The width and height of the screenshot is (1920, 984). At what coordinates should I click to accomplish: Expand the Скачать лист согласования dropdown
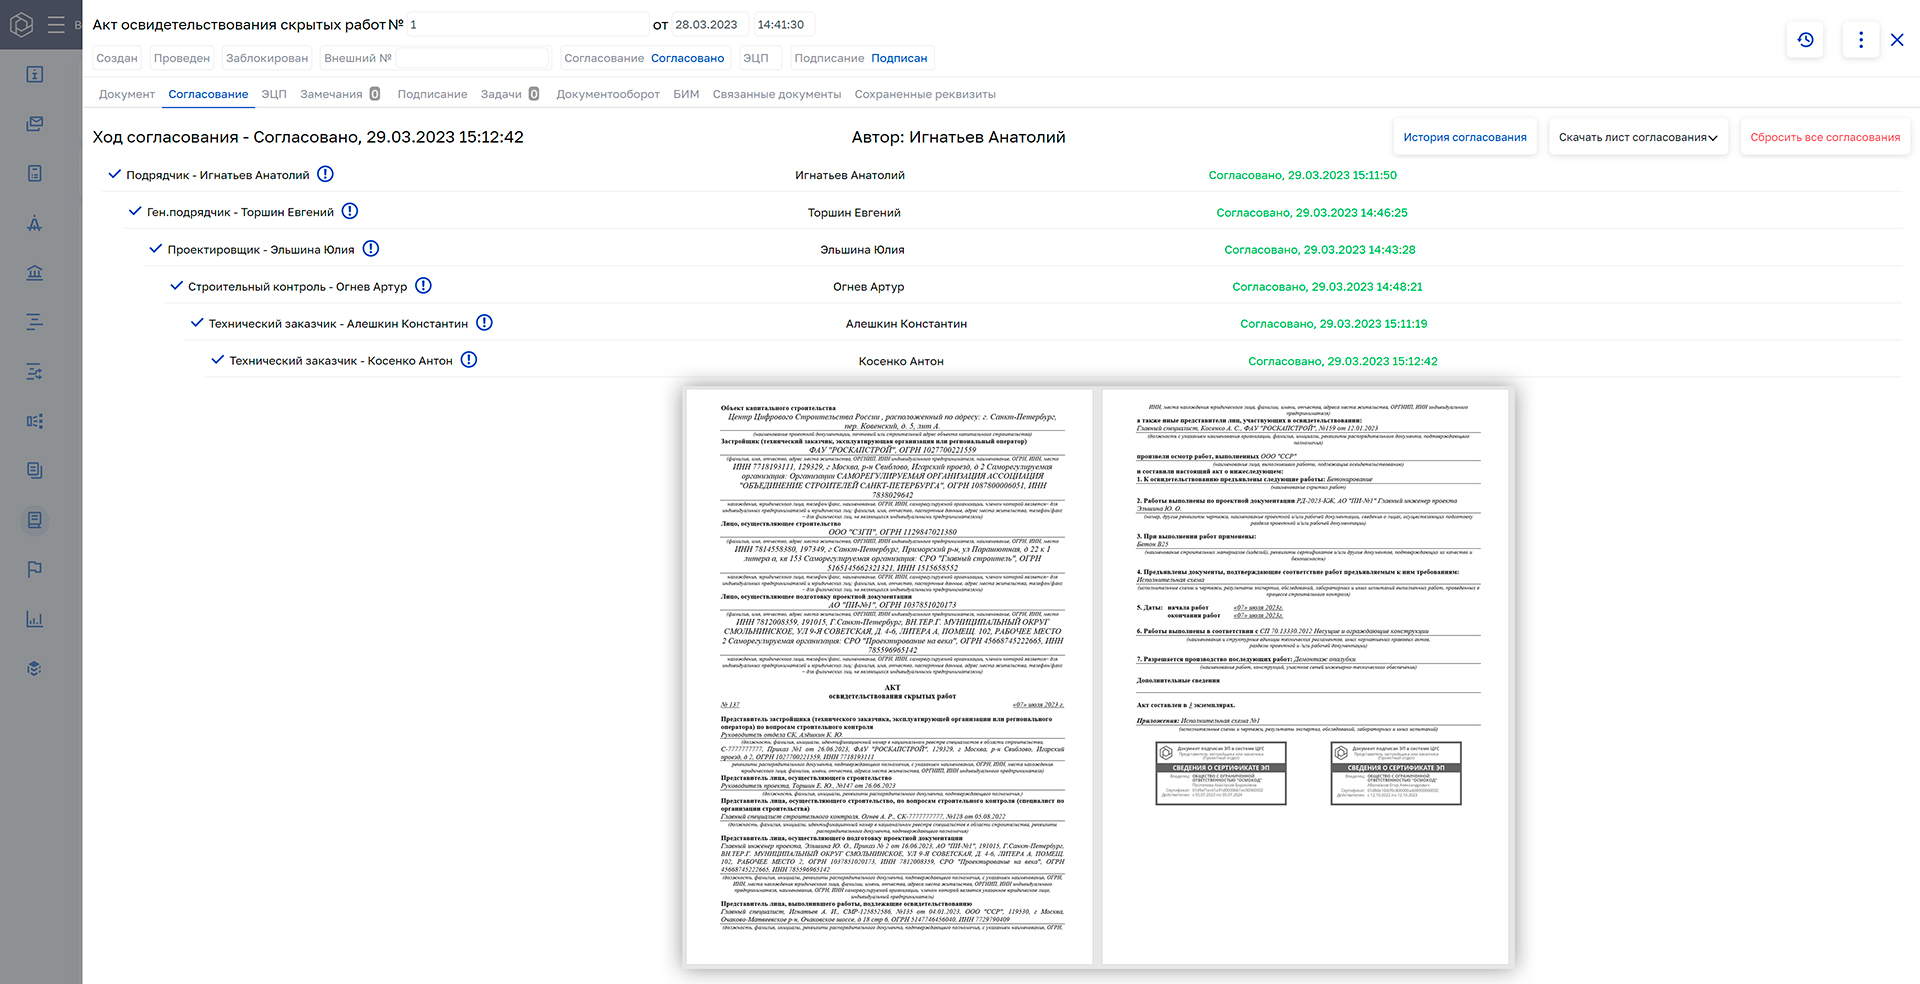[1637, 136]
